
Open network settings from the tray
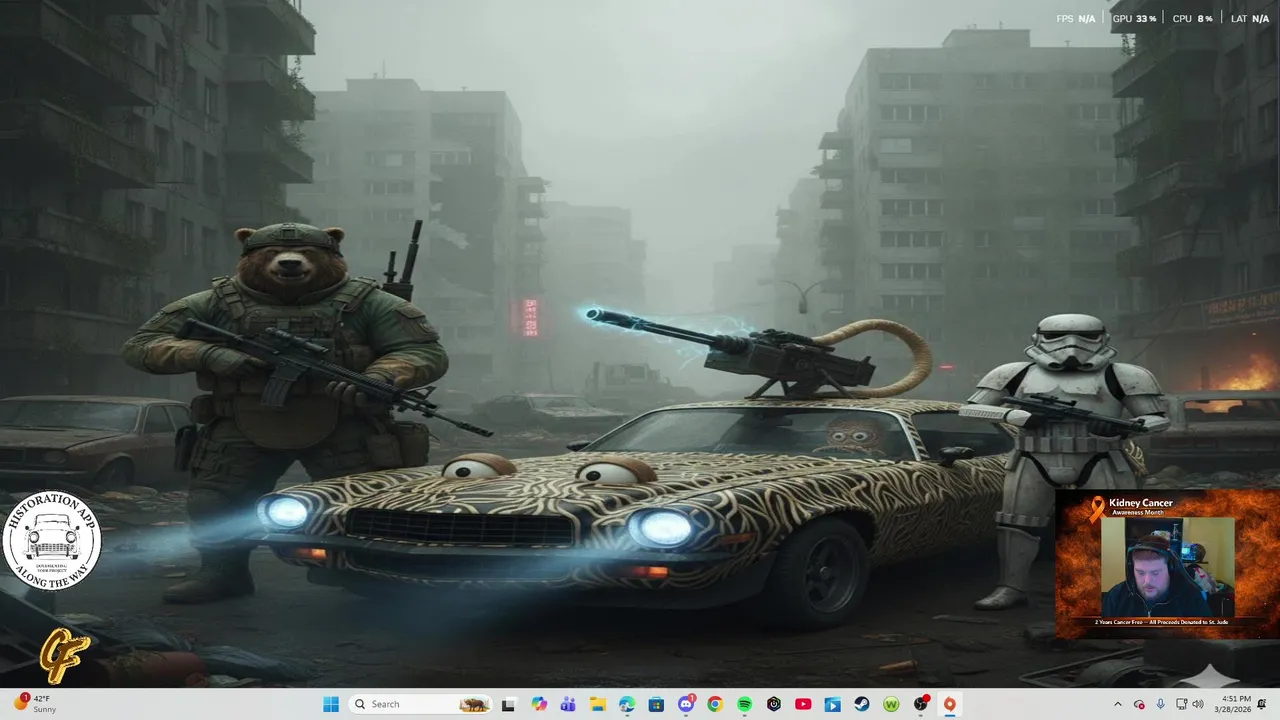1182,704
